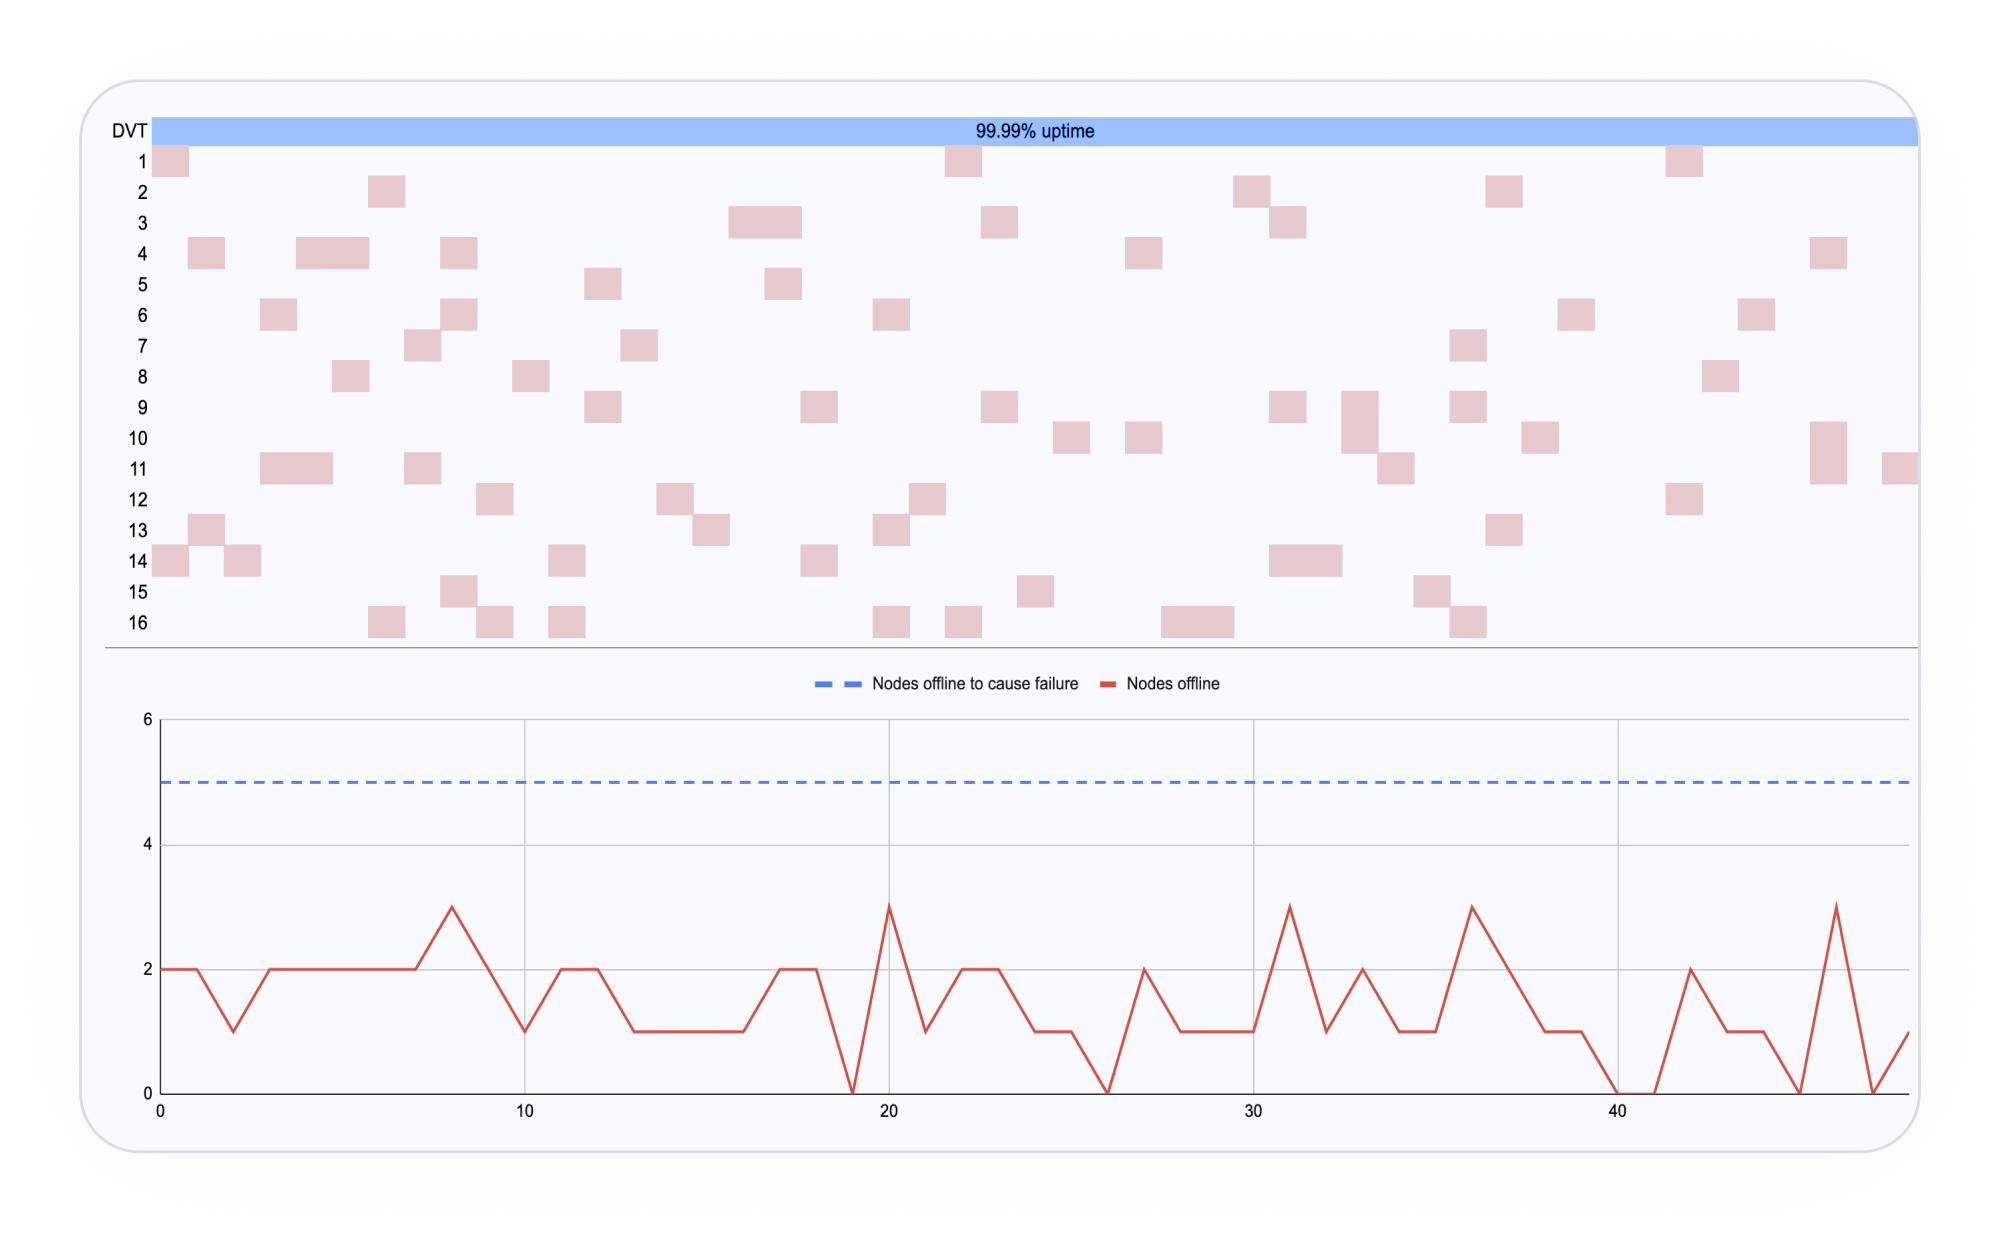The width and height of the screenshot is (2000, 1233).
Task: Select the Nodes offline to cause failure label
Action: (x=974, y=684)
